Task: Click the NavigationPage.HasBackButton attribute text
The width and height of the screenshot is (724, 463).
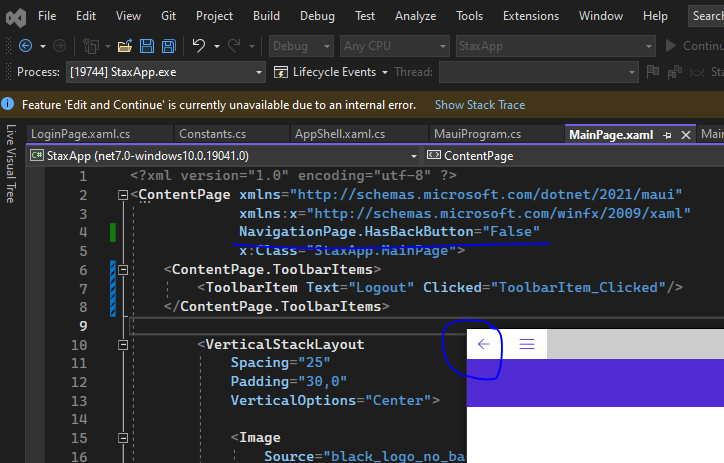Action: (356, 231)
